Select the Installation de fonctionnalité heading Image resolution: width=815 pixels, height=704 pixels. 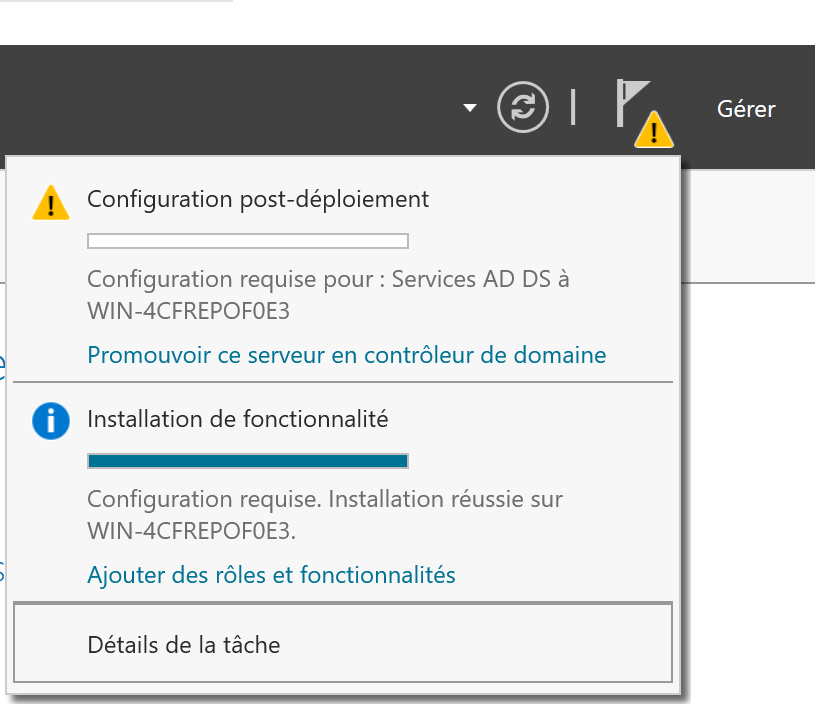[238, 420]
